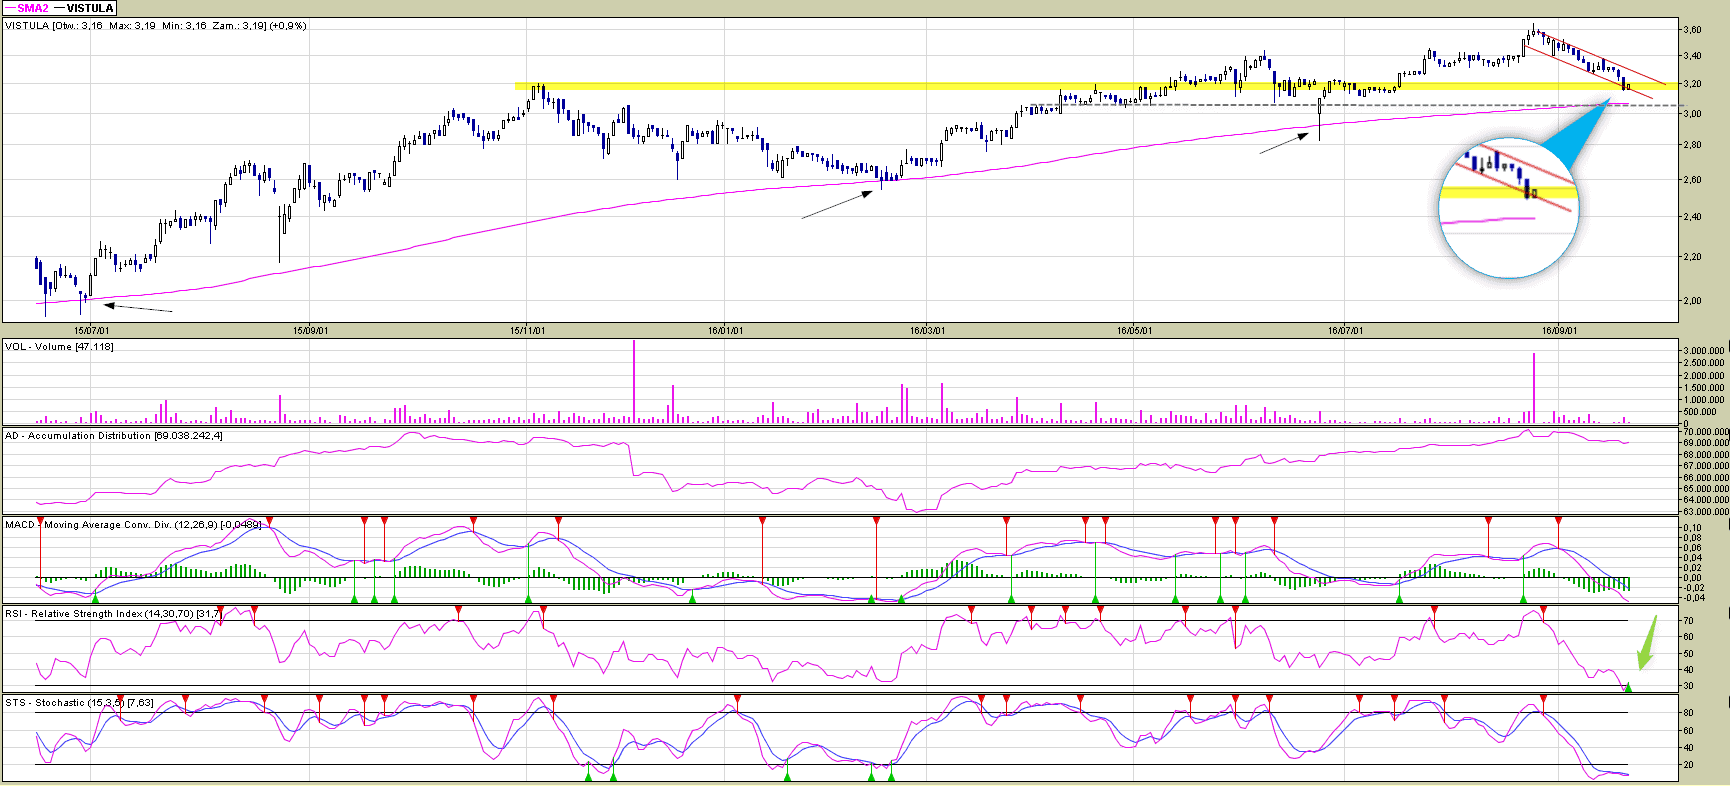Viewport: 1730px width, 786px height.
Task: Click the rightmost red marker in Stochastic panel
Action: 1543,699
